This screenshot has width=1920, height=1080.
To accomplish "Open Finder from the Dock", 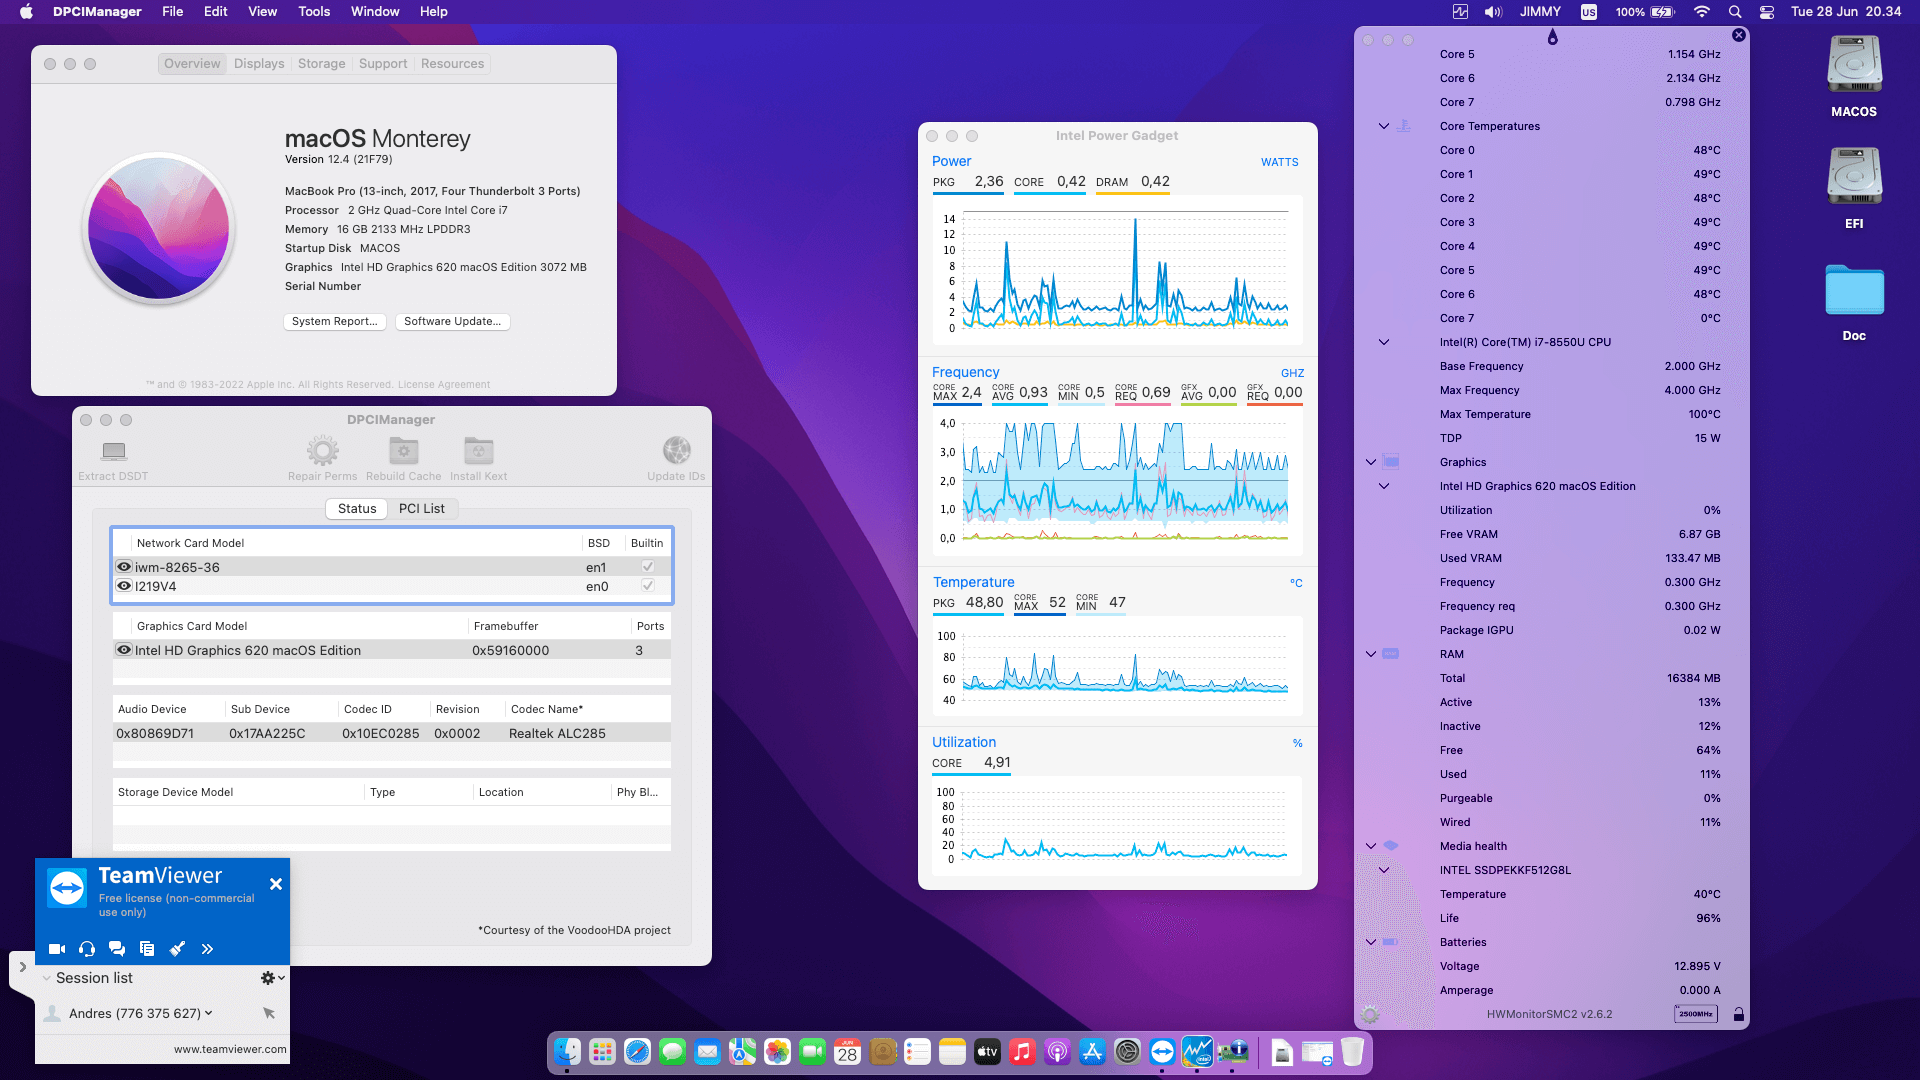I will (567, 1052).
